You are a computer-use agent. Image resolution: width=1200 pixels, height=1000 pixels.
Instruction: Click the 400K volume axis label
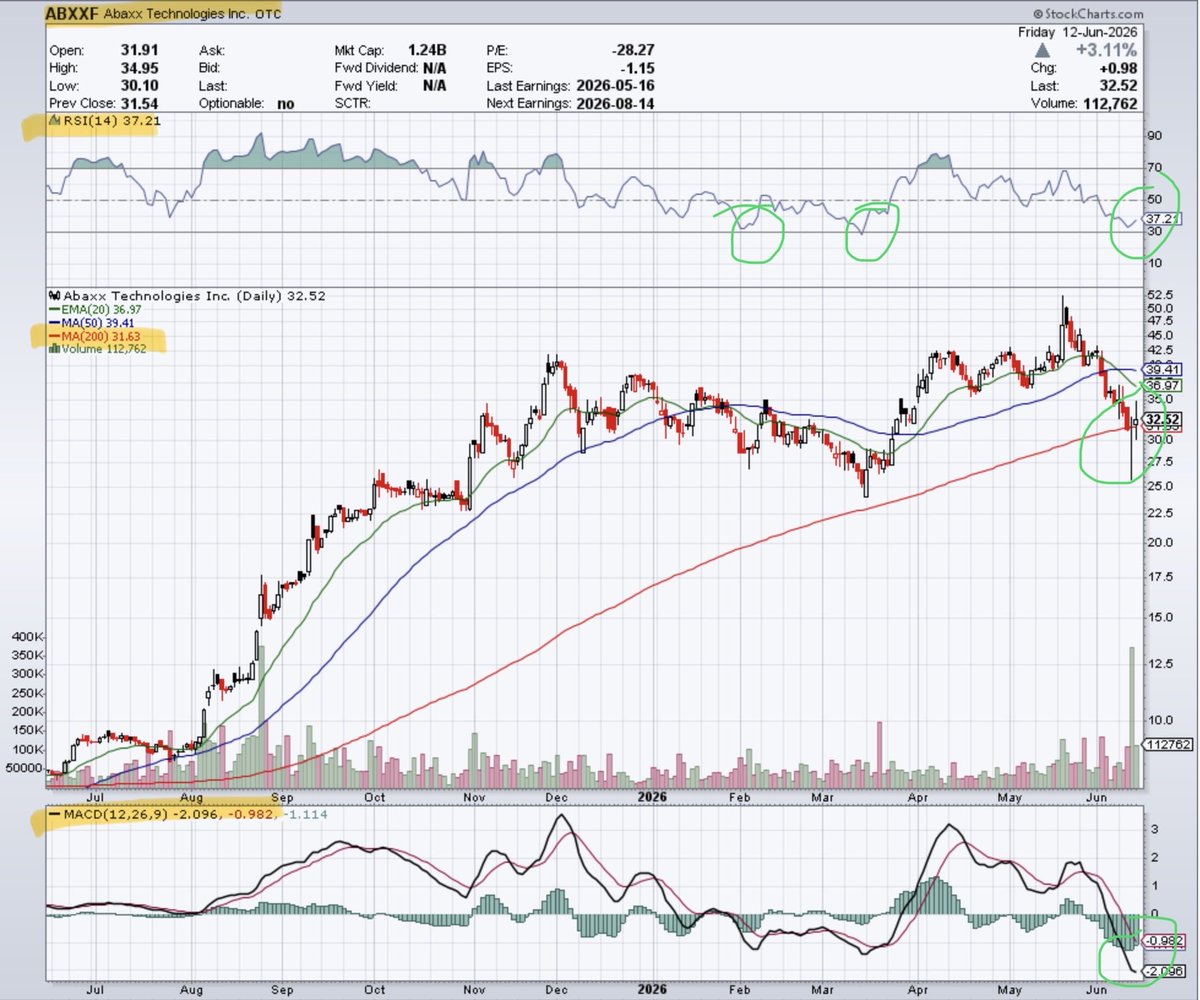click(27, 636)
